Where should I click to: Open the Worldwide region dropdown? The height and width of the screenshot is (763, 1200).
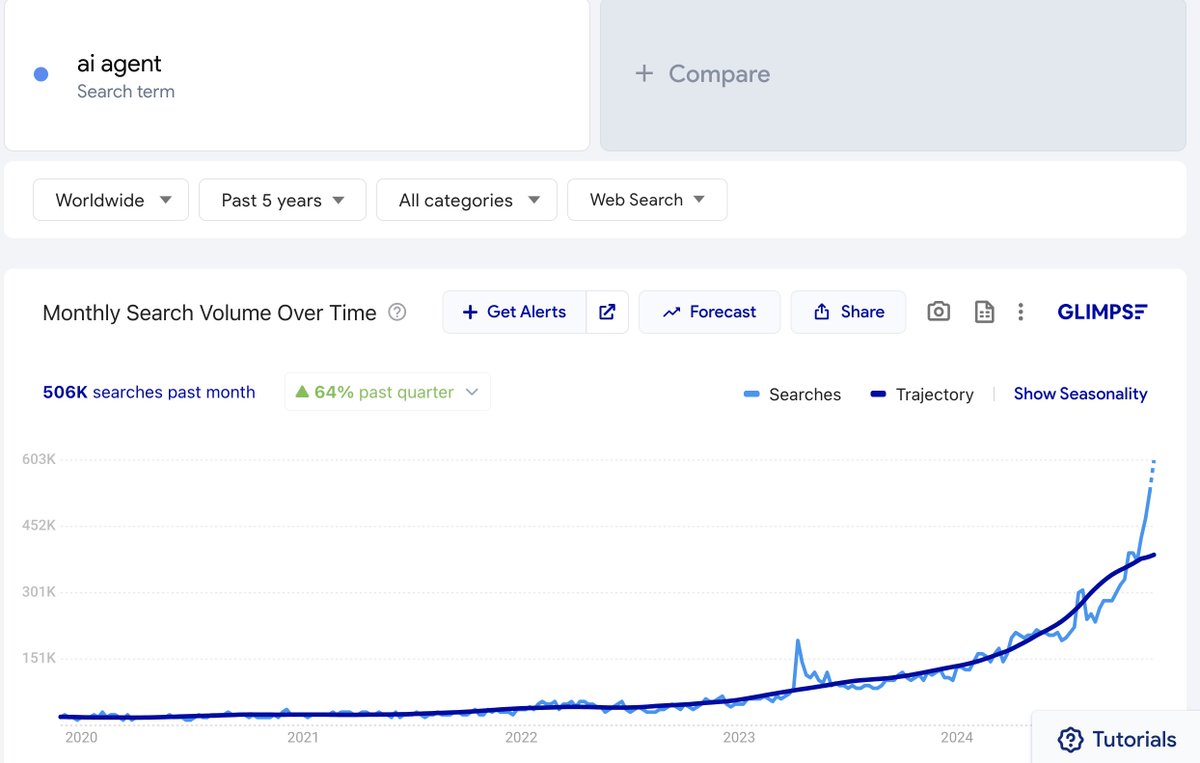110,199
